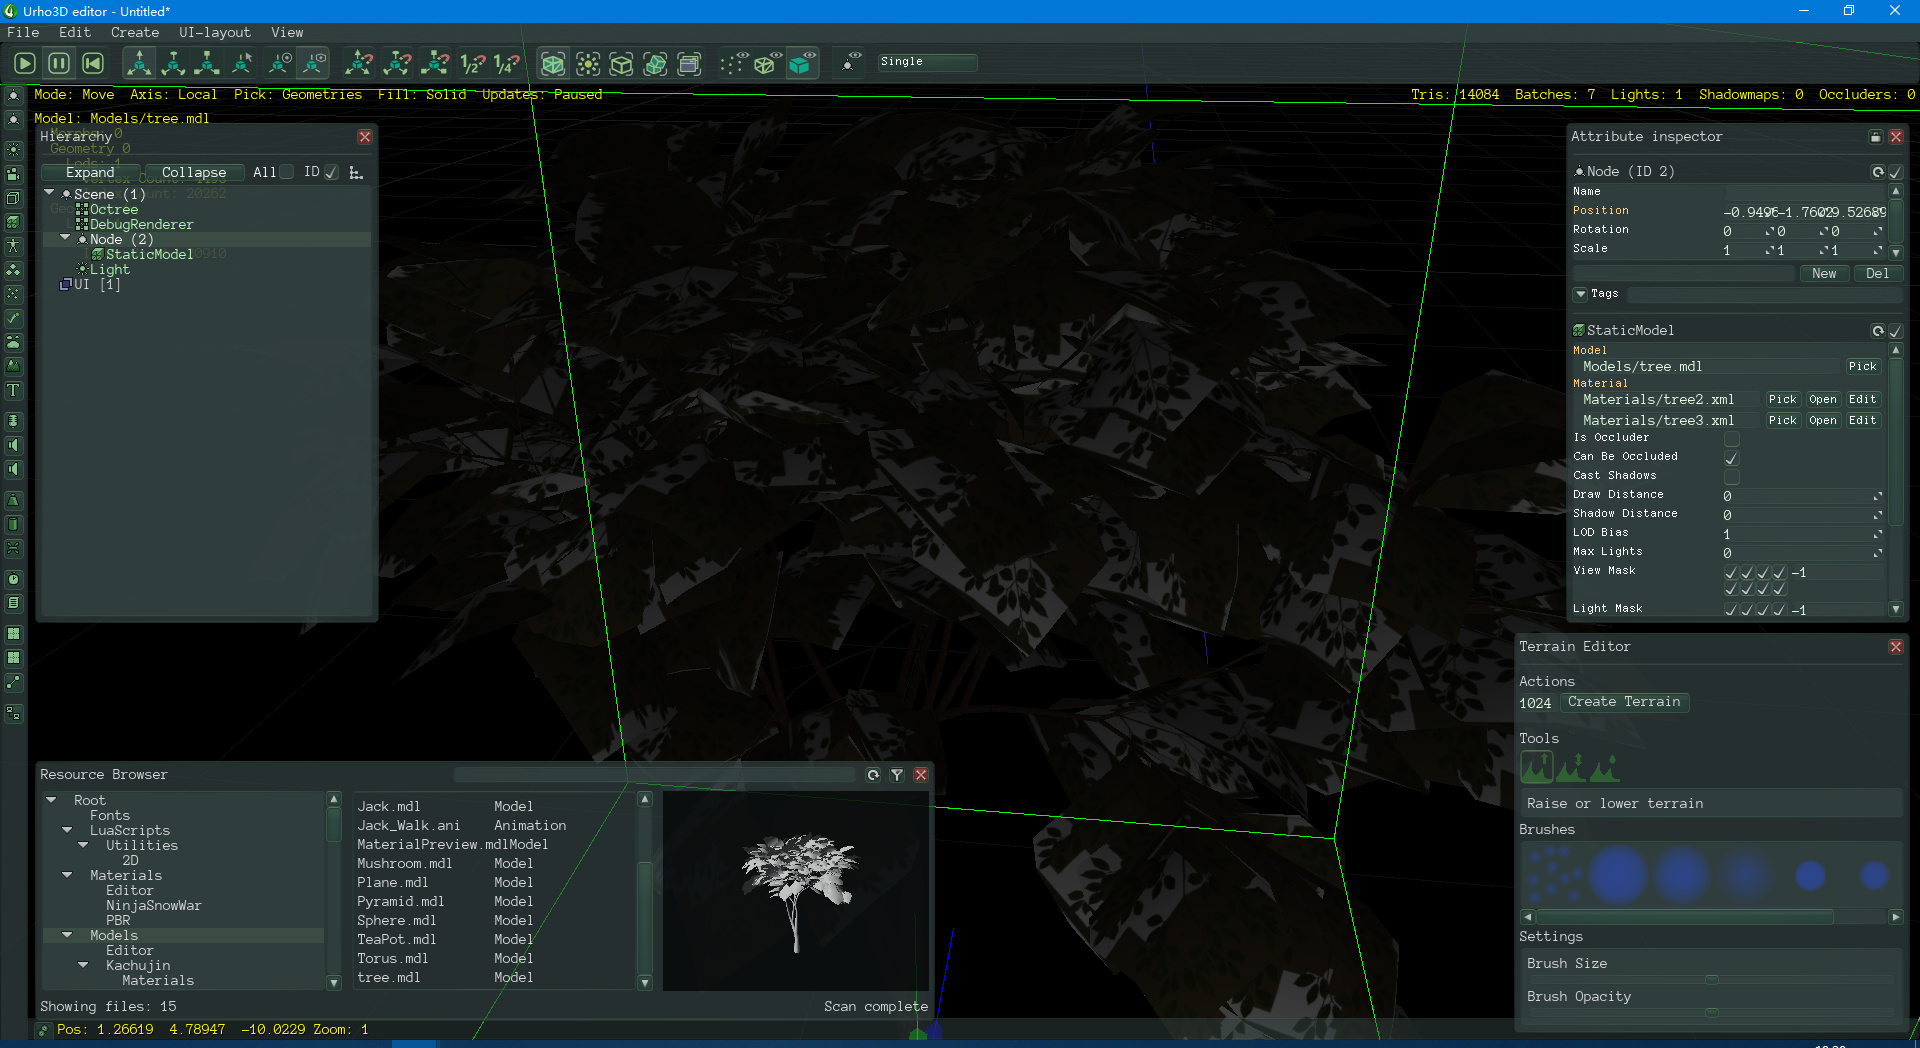Collapse the Materials folder in Root
This screenshot has height=1048, width=1920.
(67, 875)
